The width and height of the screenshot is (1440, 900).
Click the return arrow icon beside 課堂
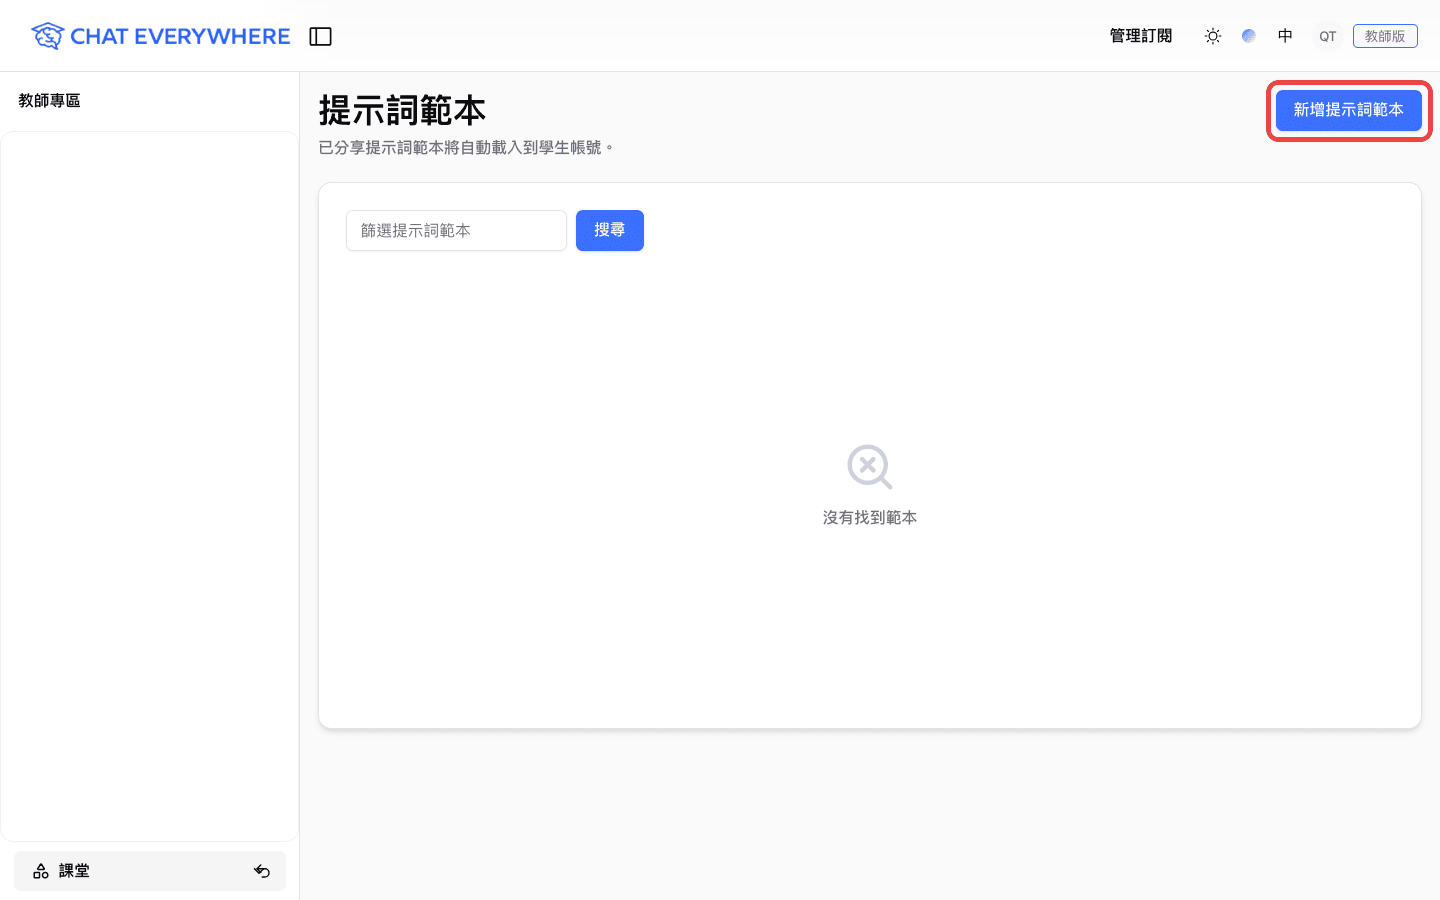(x=262, y=871)
